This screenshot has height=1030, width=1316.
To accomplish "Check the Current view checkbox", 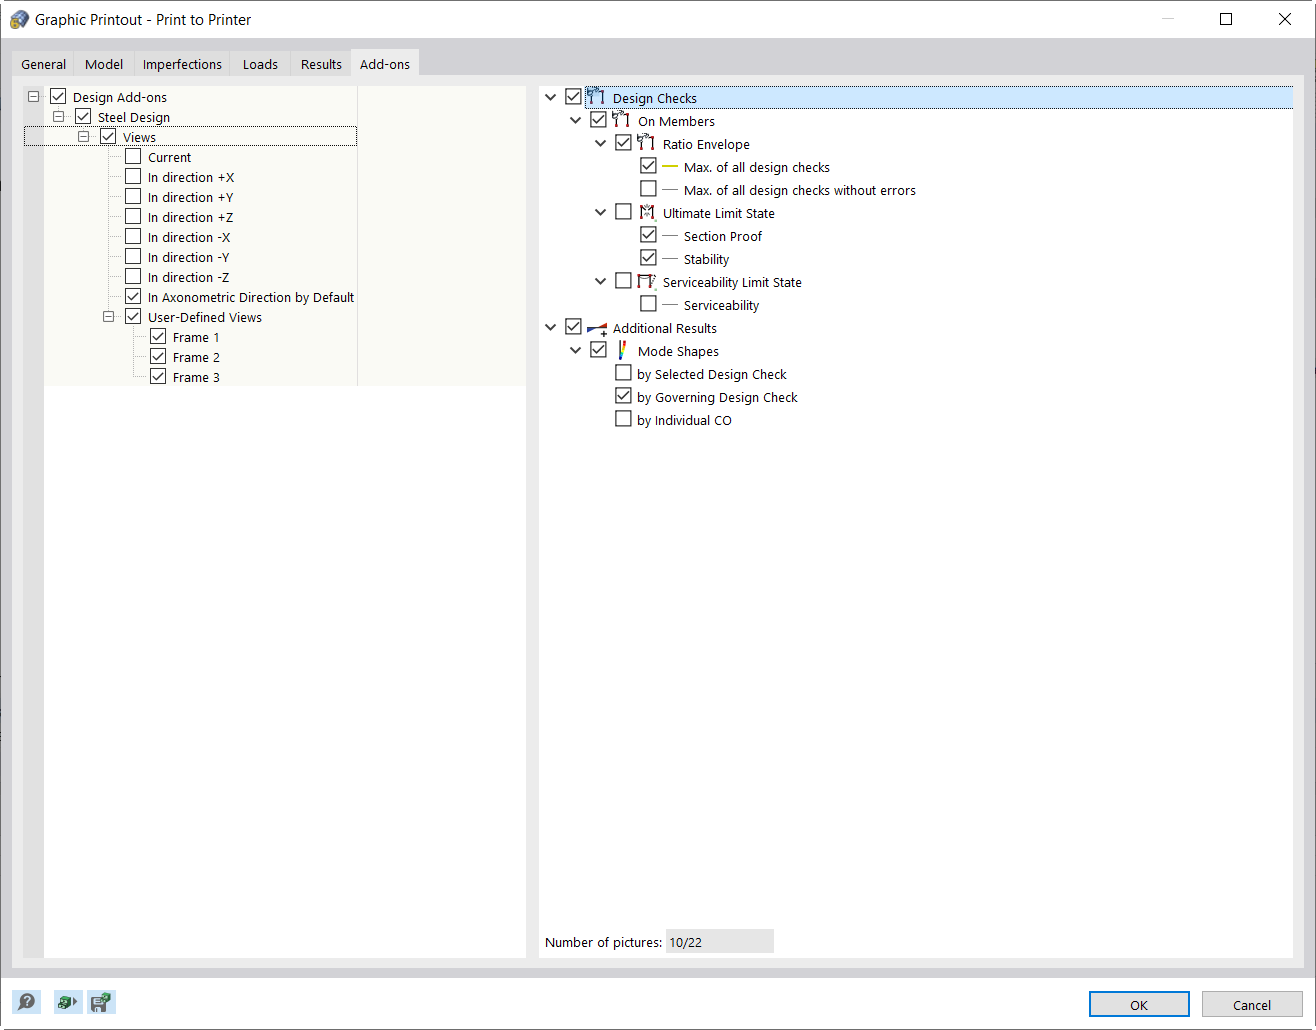I will pos(133,156).
